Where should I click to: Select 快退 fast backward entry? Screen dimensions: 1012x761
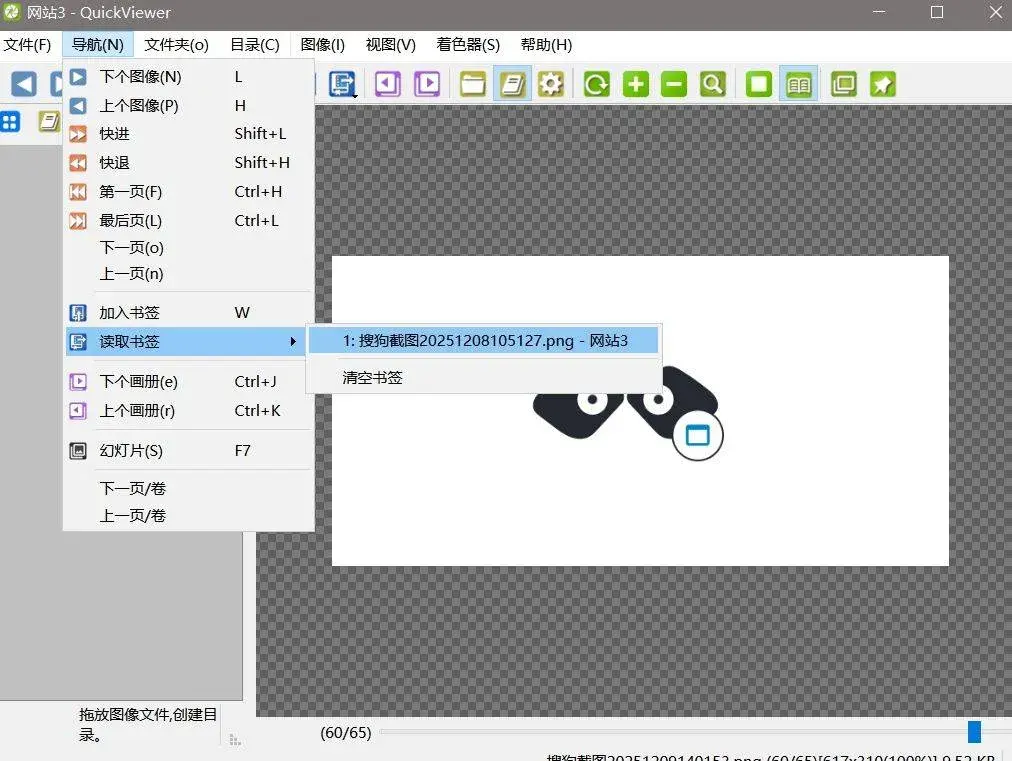pyautogui.click(x=188, y=163)
